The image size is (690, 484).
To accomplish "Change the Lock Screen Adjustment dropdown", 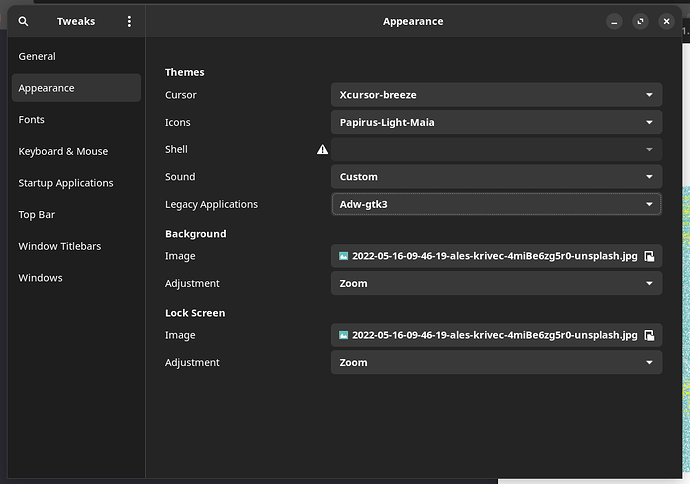I will click(x=496, y=362).
